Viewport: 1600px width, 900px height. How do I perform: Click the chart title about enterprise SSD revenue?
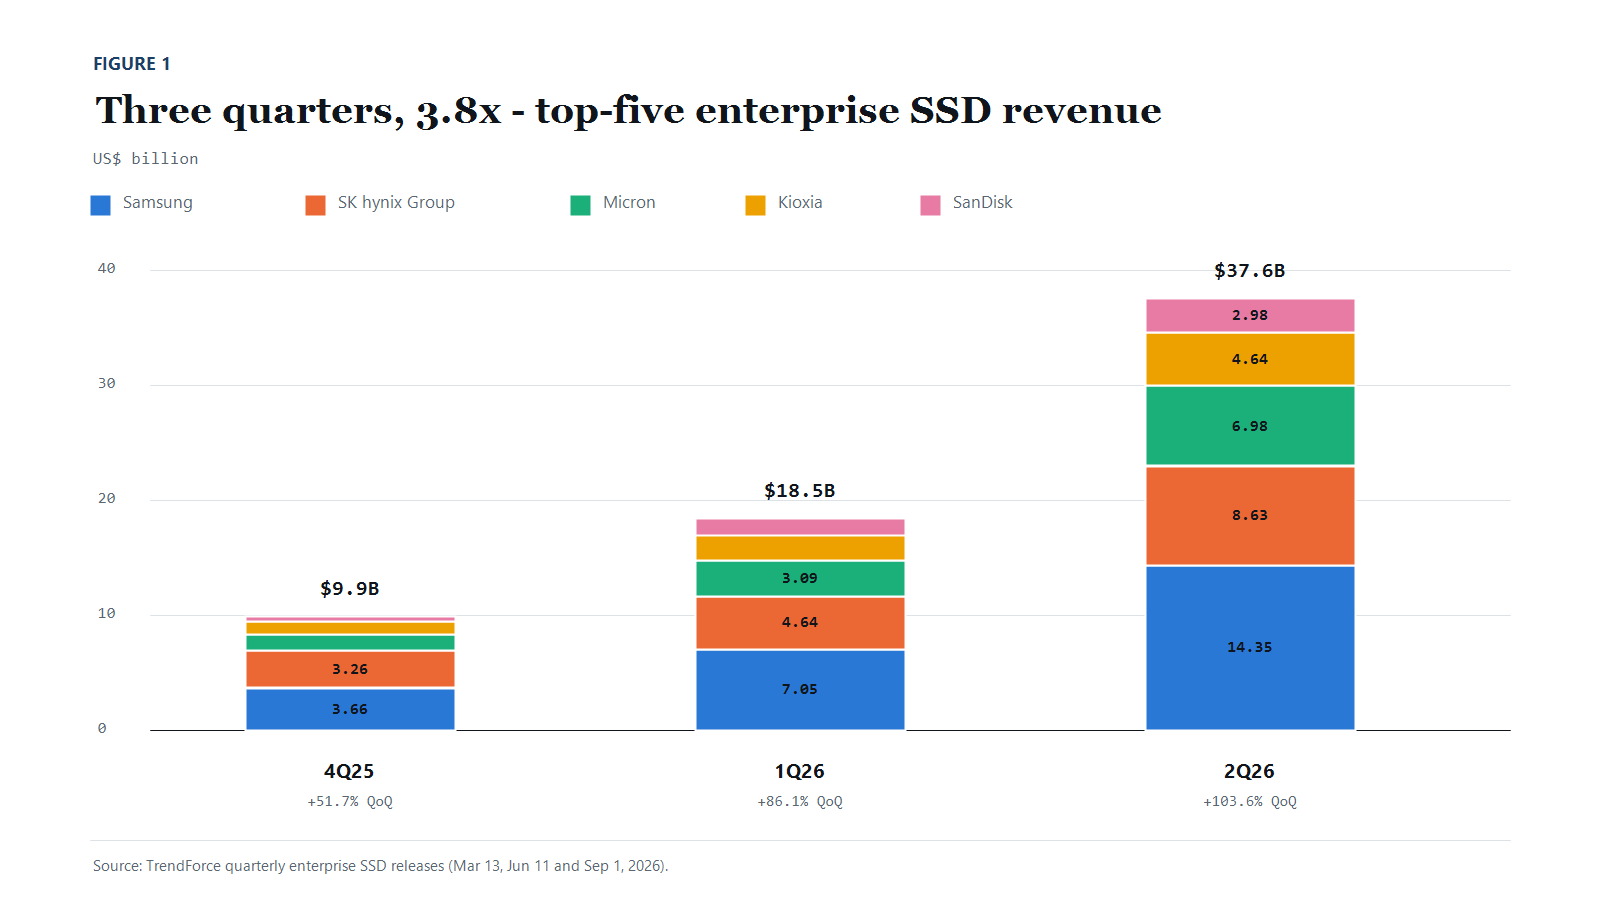(x=628, y=111)
